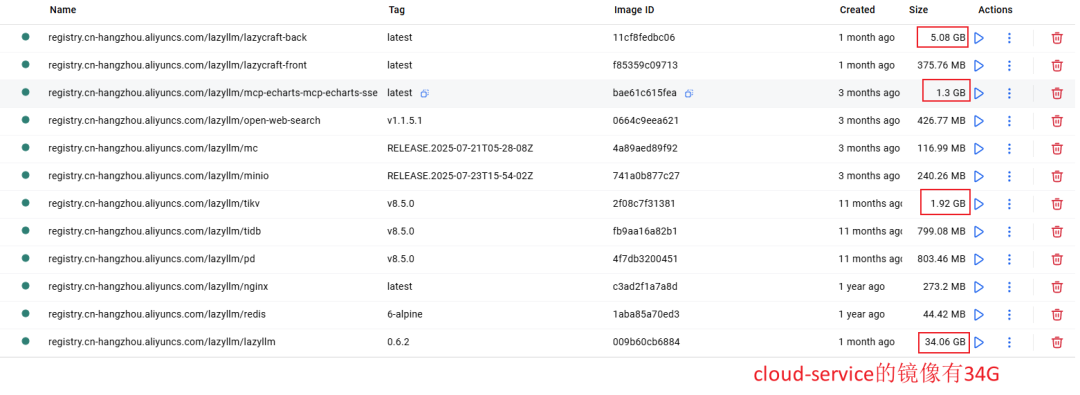Delete the minio image
Image resolution: width=1080 pixels, height=395 pixels.
click(1057, 176)
